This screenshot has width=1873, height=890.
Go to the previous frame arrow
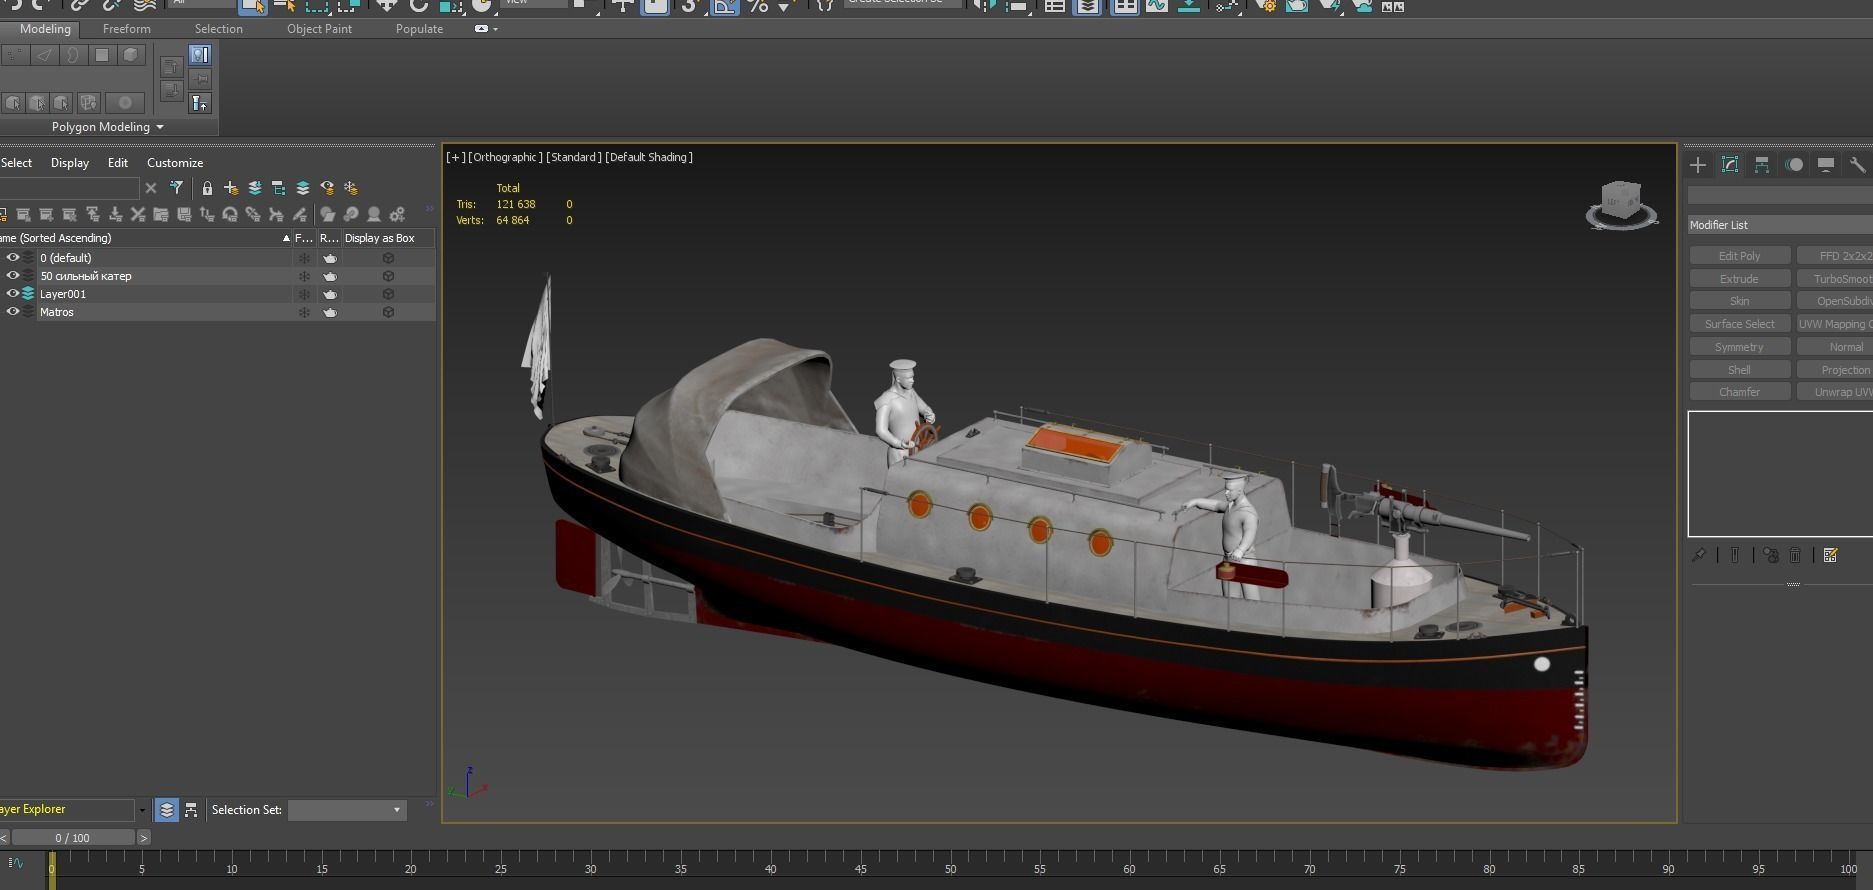pos(4,838)
